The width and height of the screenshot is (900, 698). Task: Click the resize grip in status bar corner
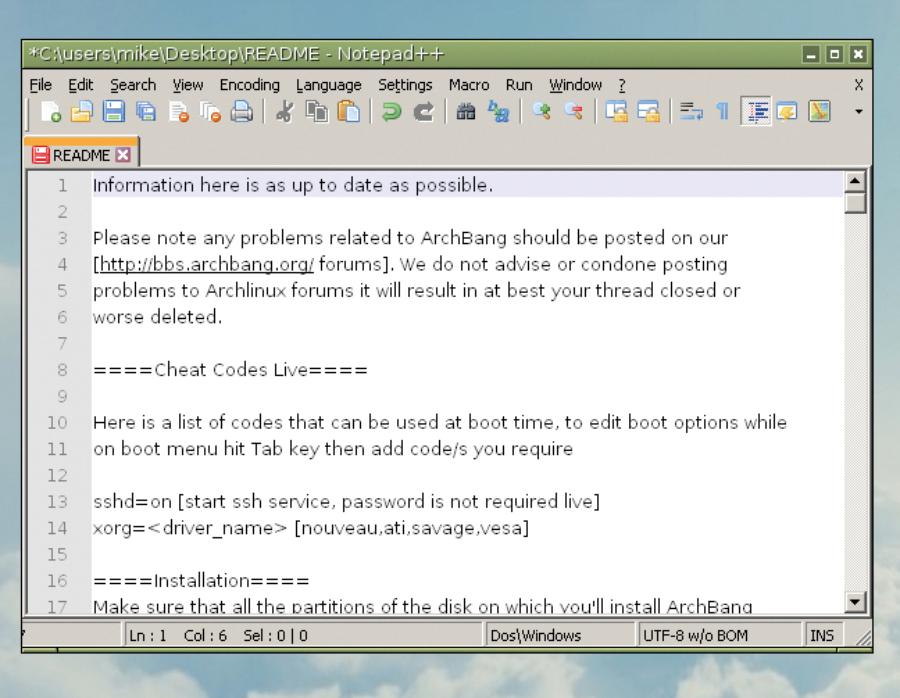[863, 637]
